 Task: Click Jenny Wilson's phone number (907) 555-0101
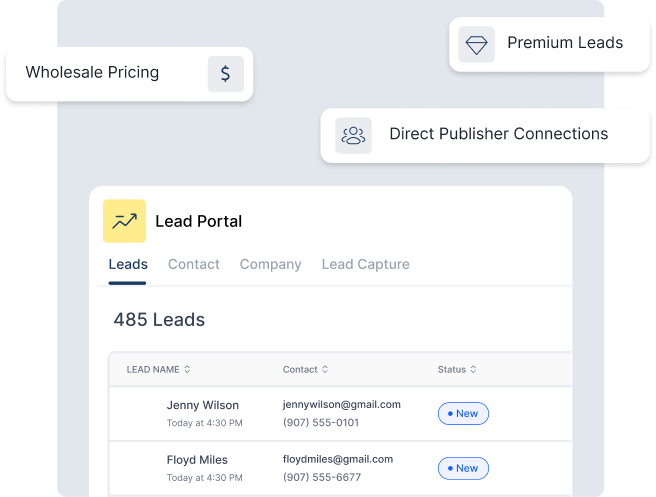(321, 423)
